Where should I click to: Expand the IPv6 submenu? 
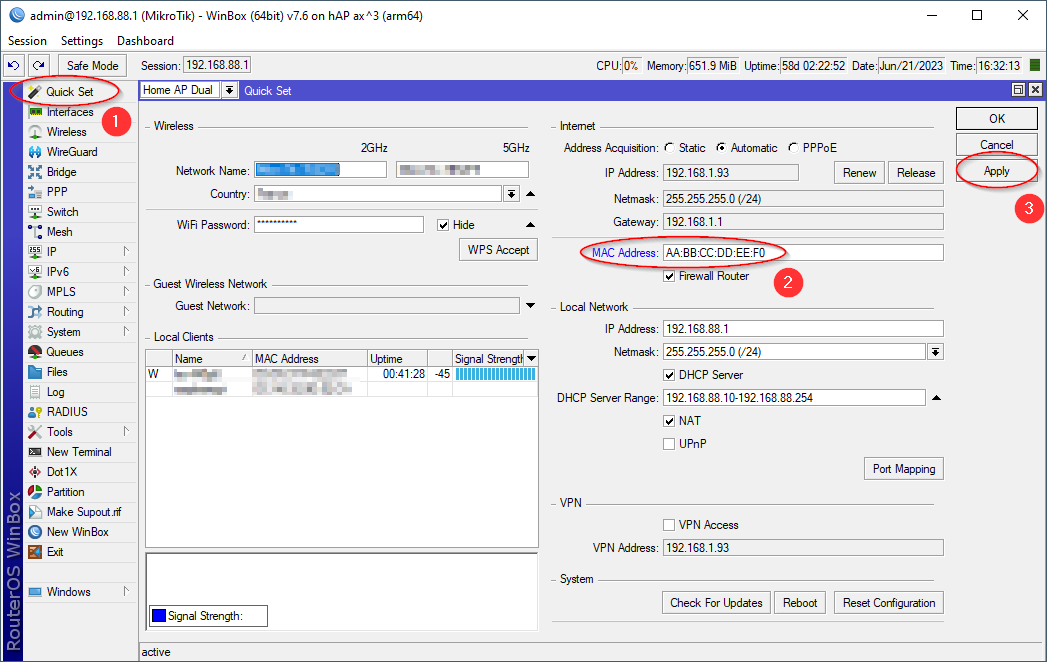tap(126, 272)
